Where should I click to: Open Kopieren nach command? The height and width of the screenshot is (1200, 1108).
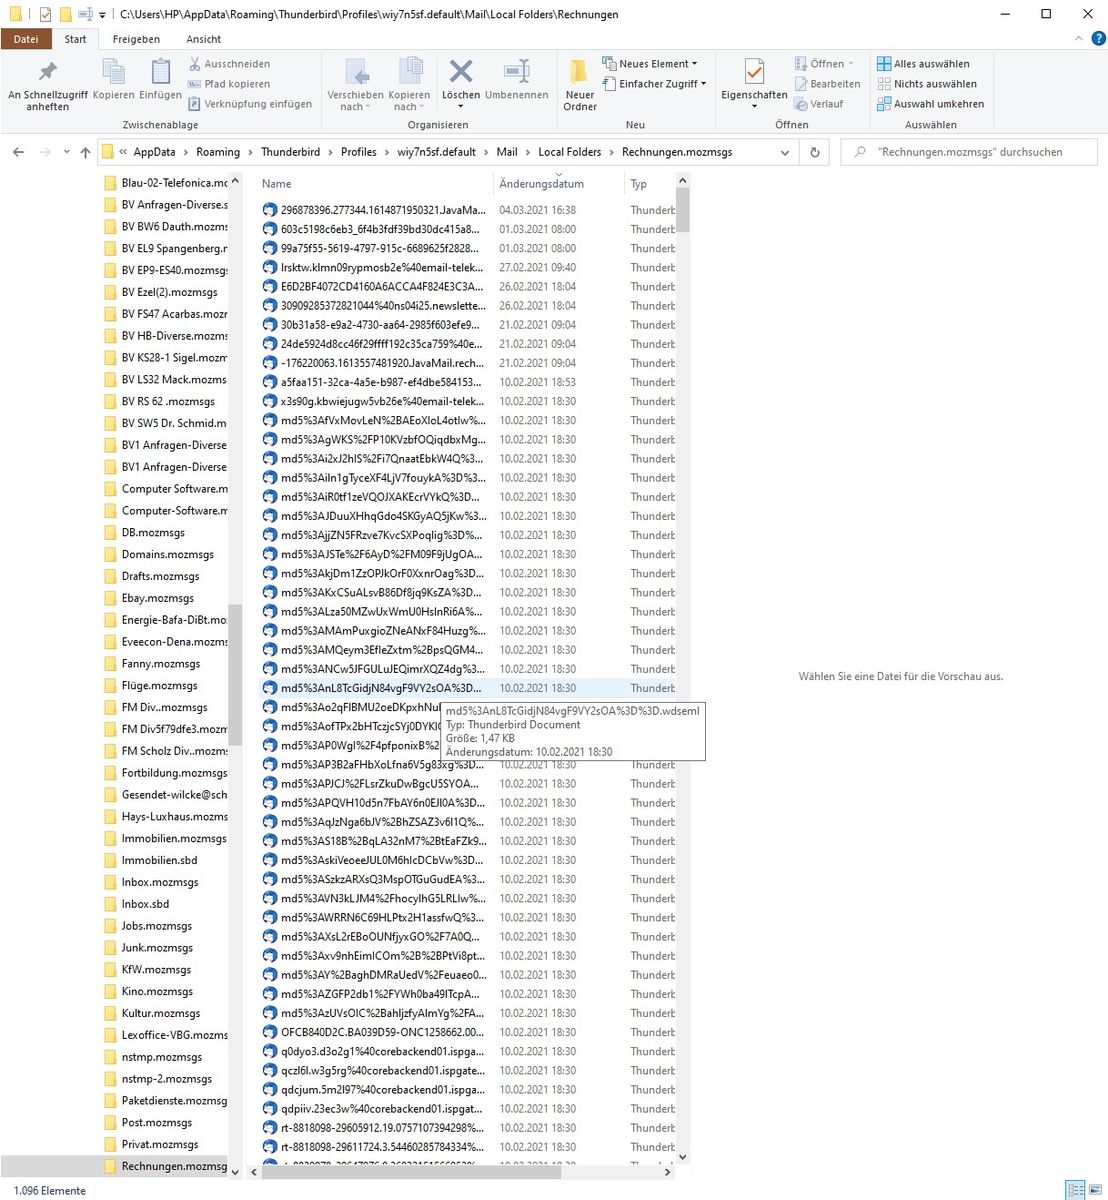409,84
